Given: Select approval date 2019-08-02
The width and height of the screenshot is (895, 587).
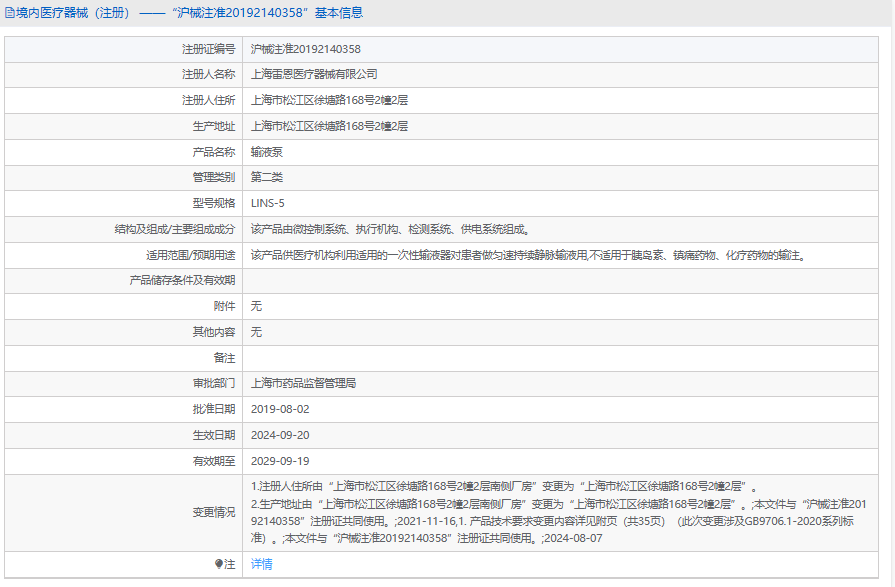Looking at the screenshot, I should [280, 409].
